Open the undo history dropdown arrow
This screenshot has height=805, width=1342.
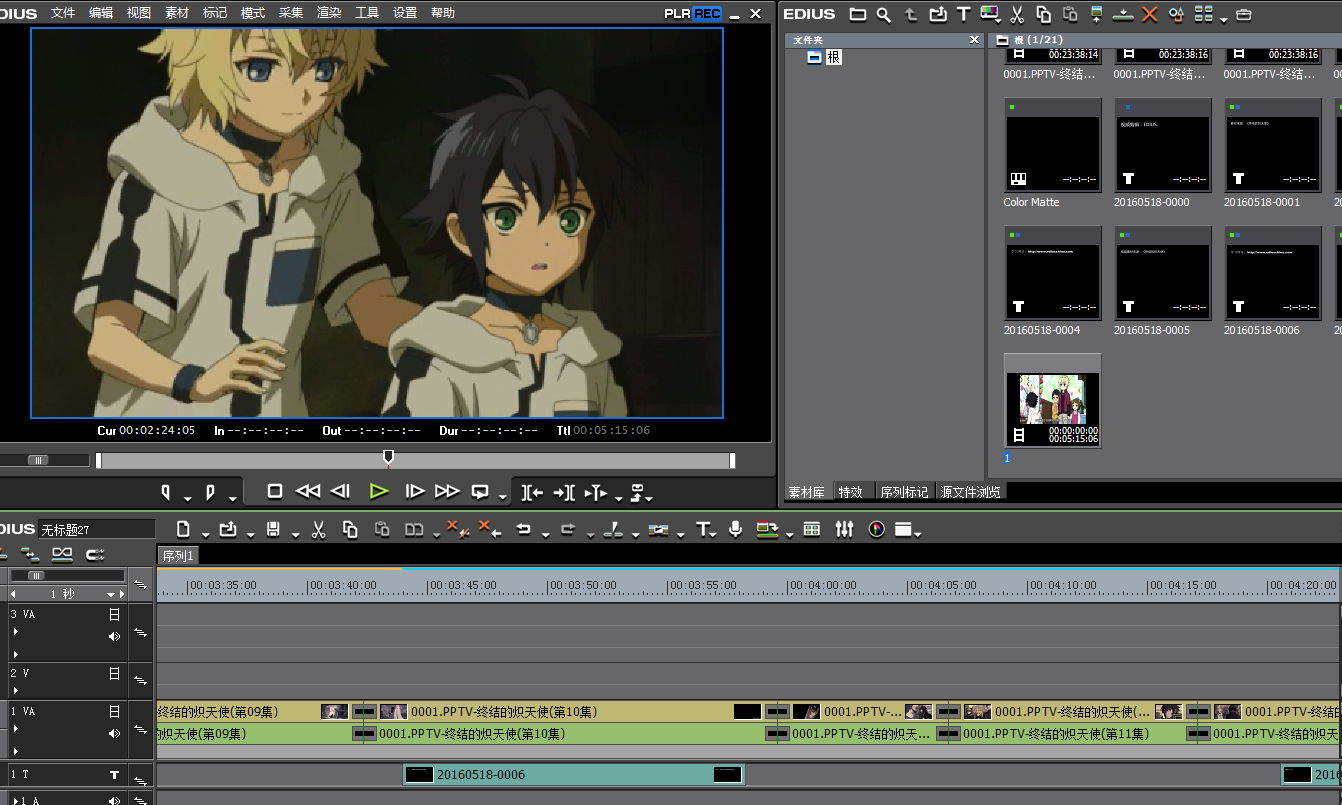pos(545,535)
